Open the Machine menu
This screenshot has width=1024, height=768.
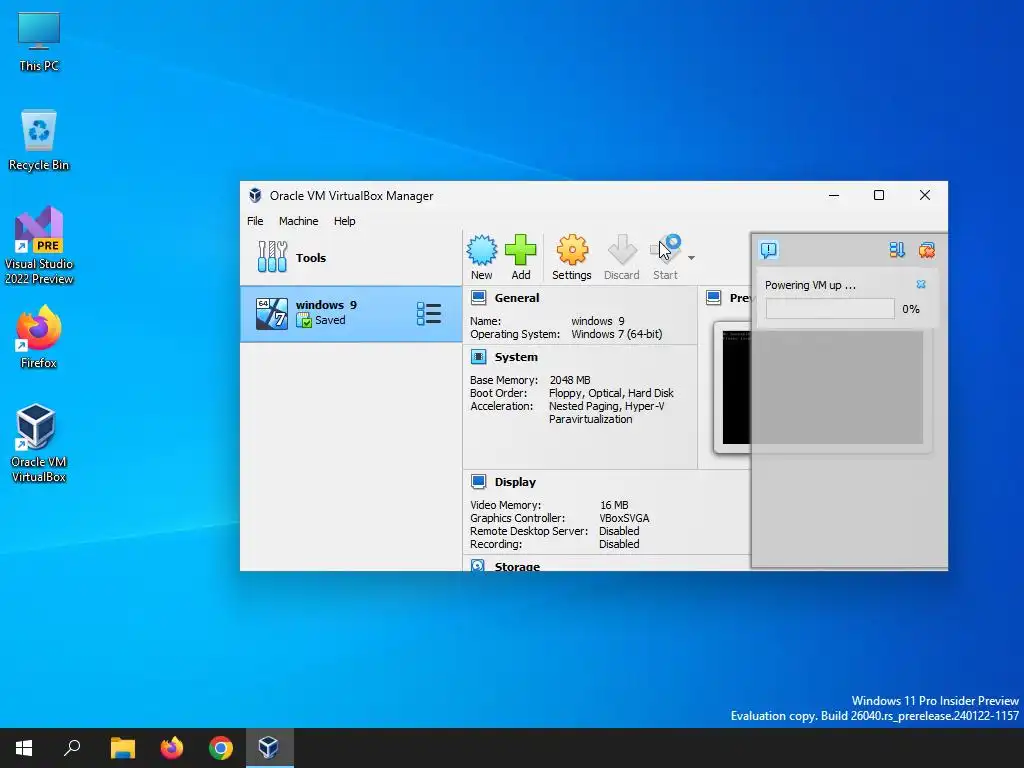coord(298,221)
